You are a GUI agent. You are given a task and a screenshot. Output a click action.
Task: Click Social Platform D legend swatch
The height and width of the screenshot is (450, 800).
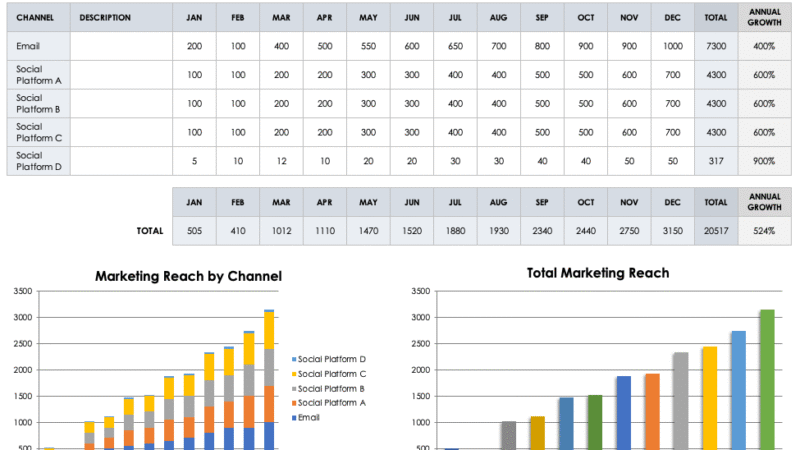[294, 359]
